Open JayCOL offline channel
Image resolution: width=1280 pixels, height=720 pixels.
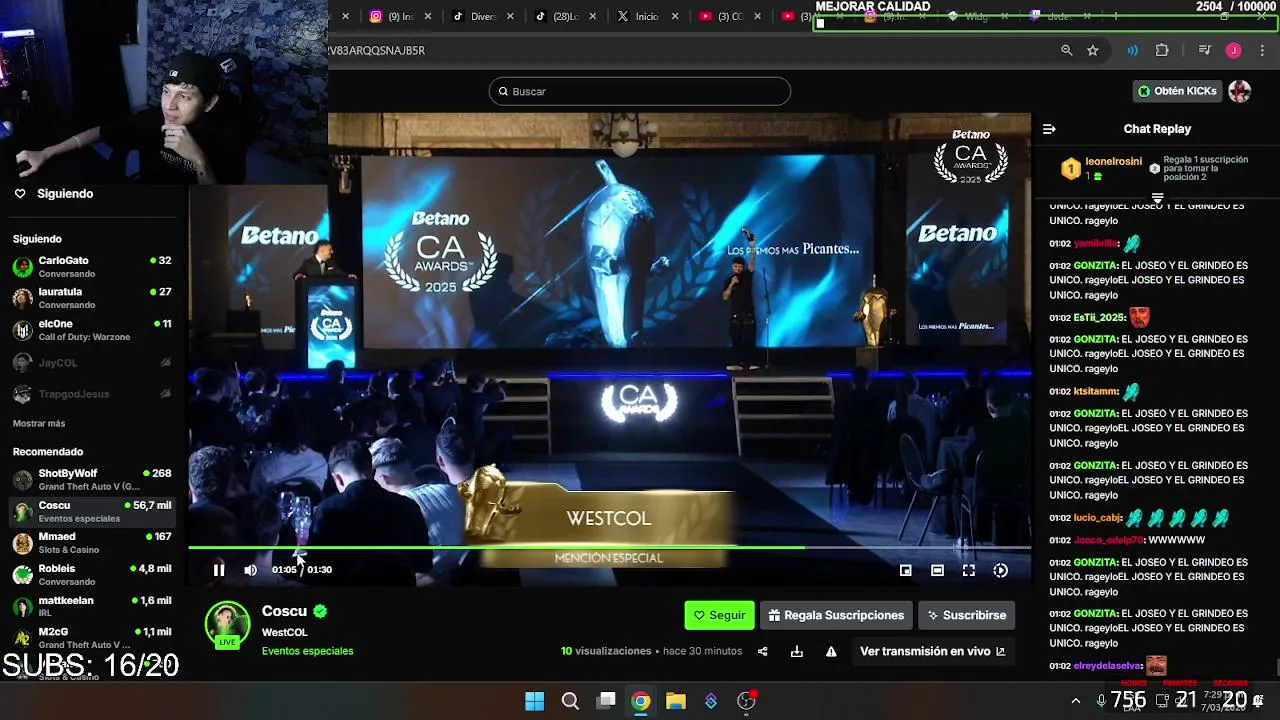pos(92,362)
